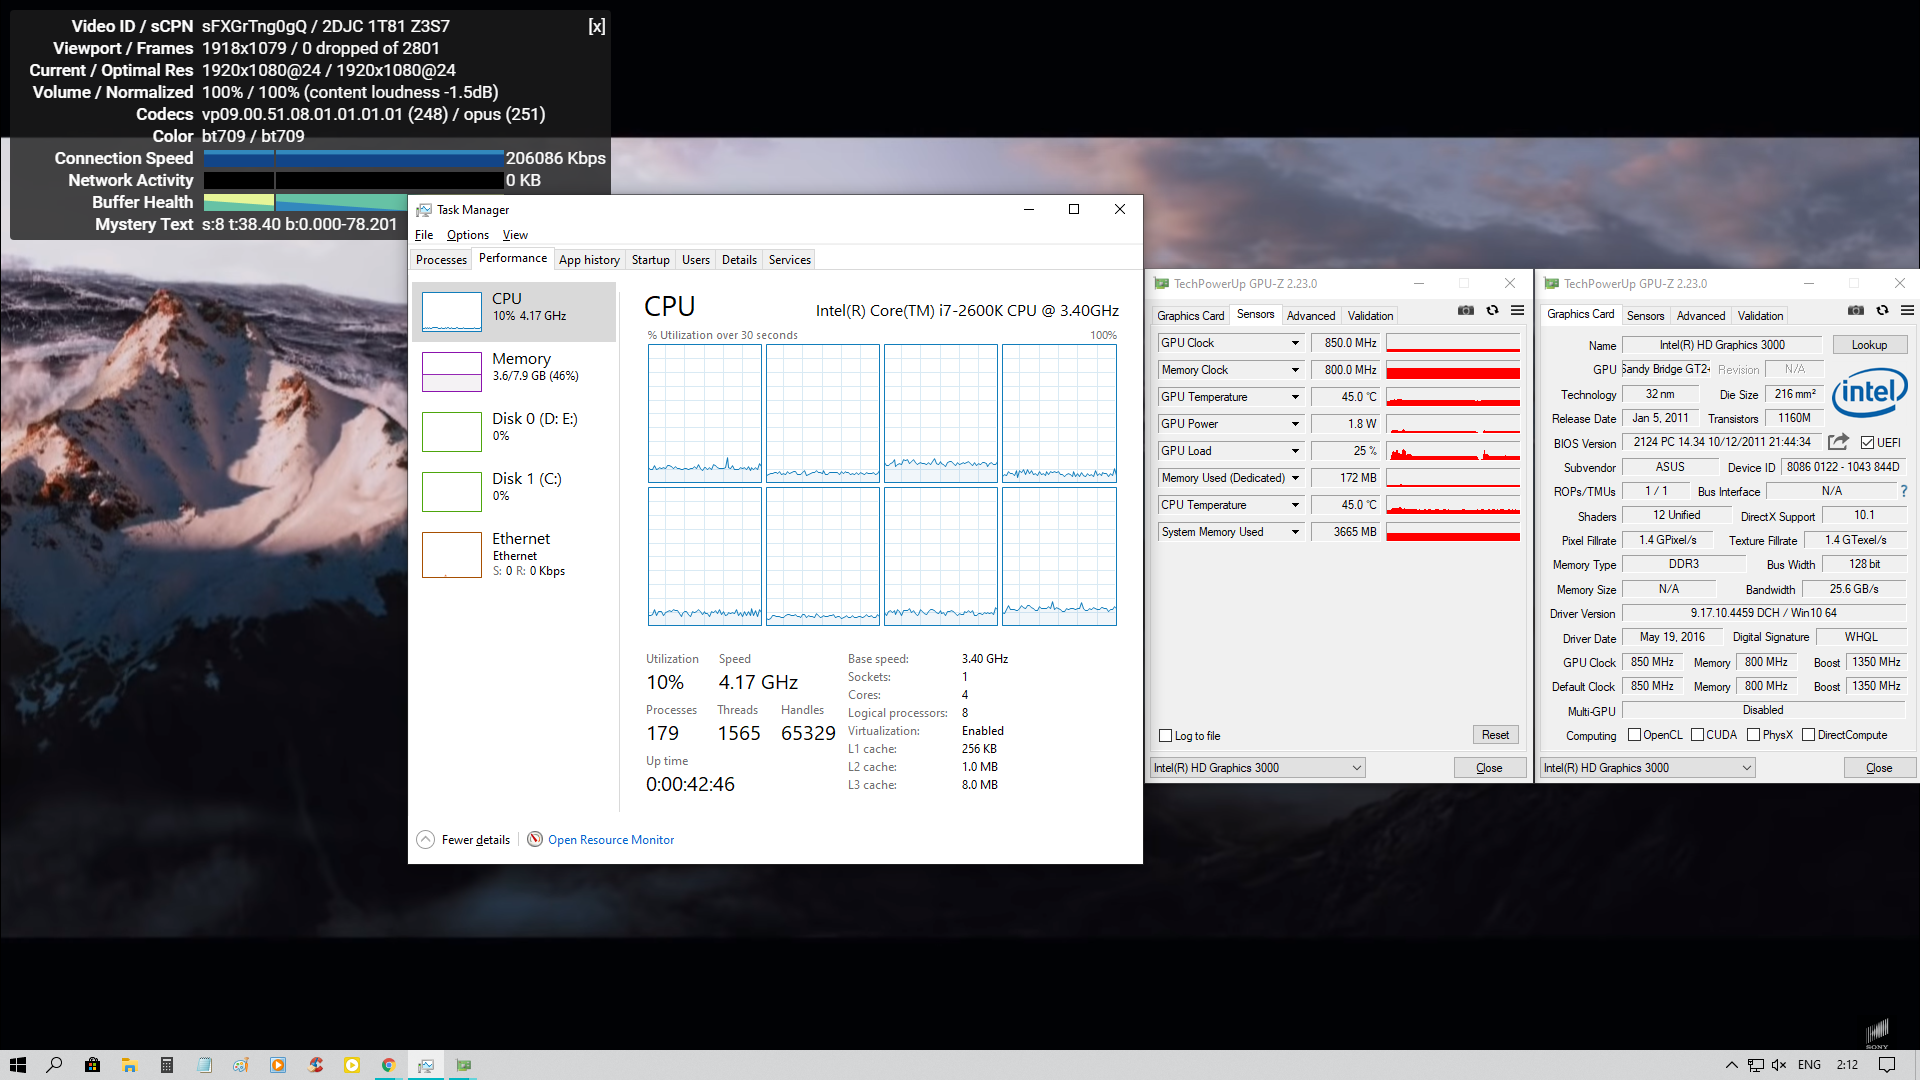
Task: Open the Options menu in Task Manager
Action: pos(467,235)
